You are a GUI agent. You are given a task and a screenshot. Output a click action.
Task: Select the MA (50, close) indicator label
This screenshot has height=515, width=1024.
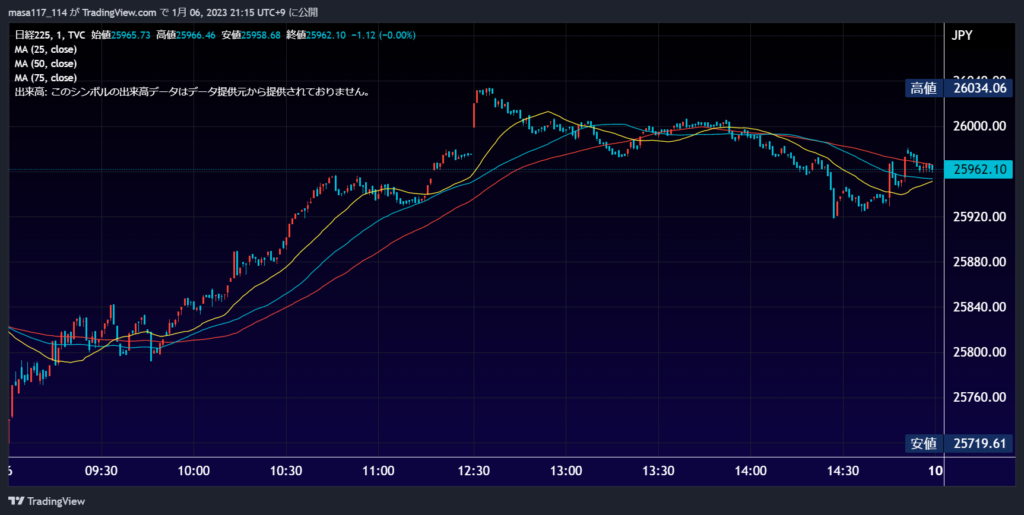(x=46, y=64)
